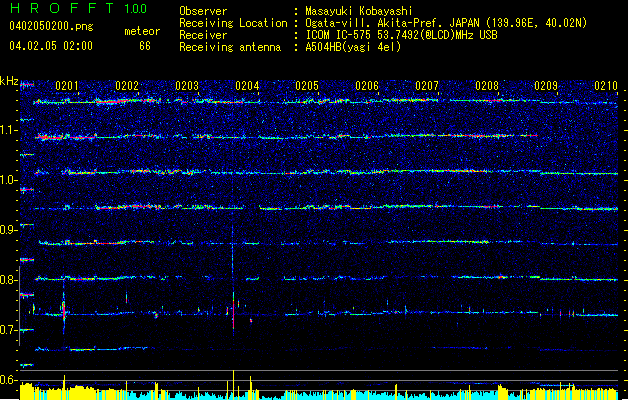This screenshot has width=629, height=400.
Task: Select the antenna text A504HB(yagi 4el)
Action: coord(353,47)
